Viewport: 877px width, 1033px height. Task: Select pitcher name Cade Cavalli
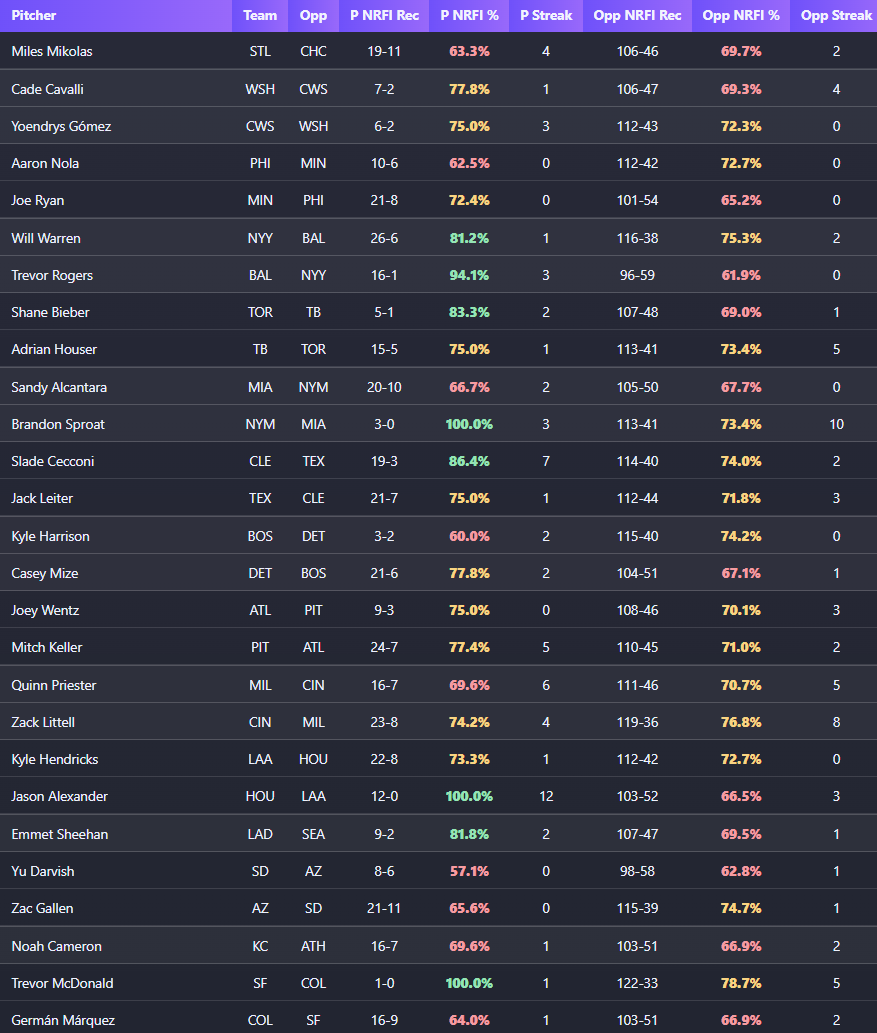(47, 90)
